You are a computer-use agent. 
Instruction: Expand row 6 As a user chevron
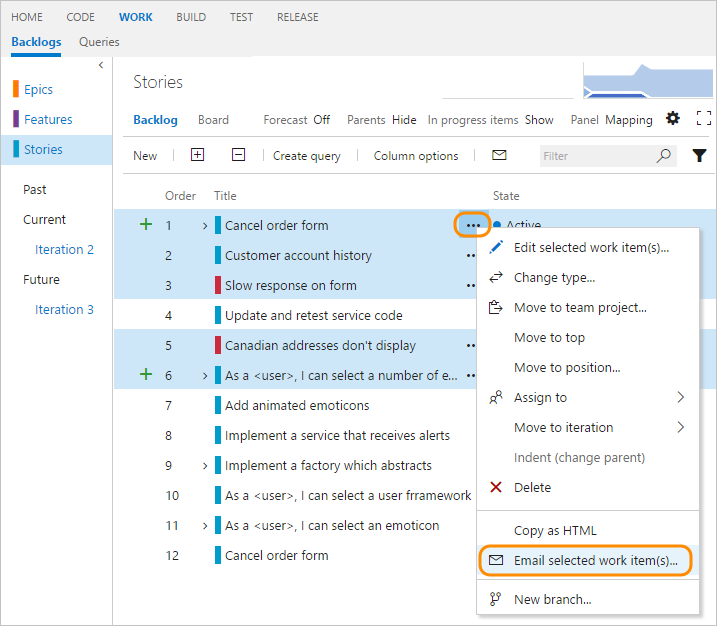click(205, 375)
